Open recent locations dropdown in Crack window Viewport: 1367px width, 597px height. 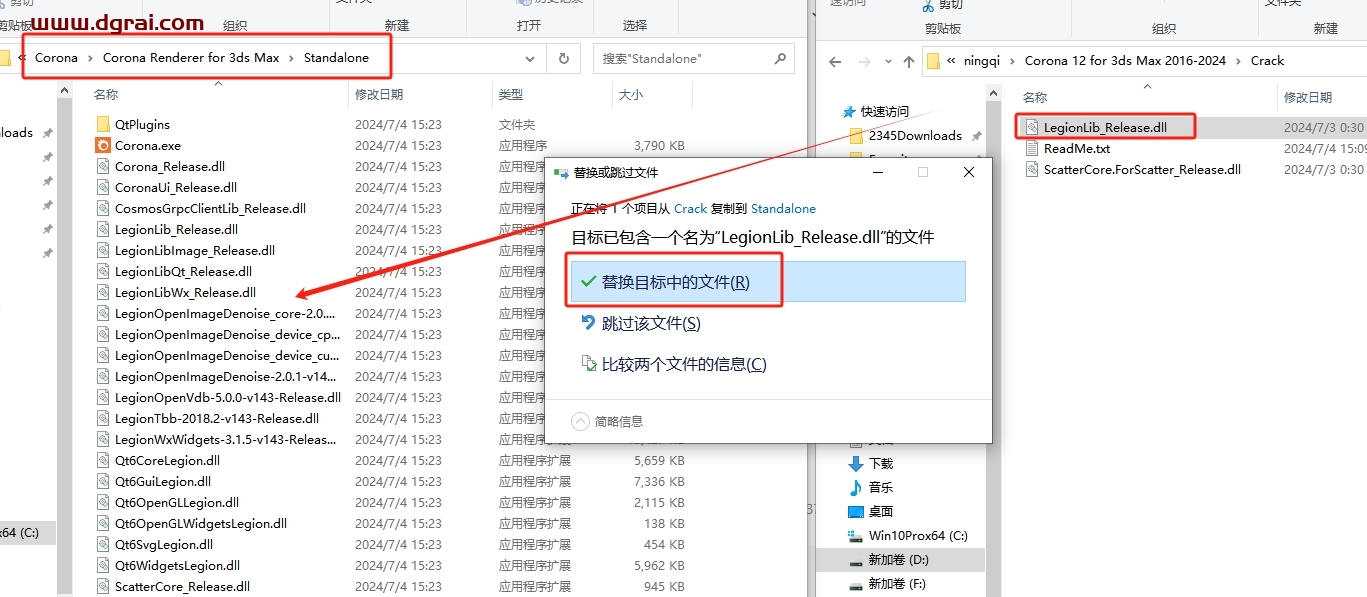coord(887,62)
